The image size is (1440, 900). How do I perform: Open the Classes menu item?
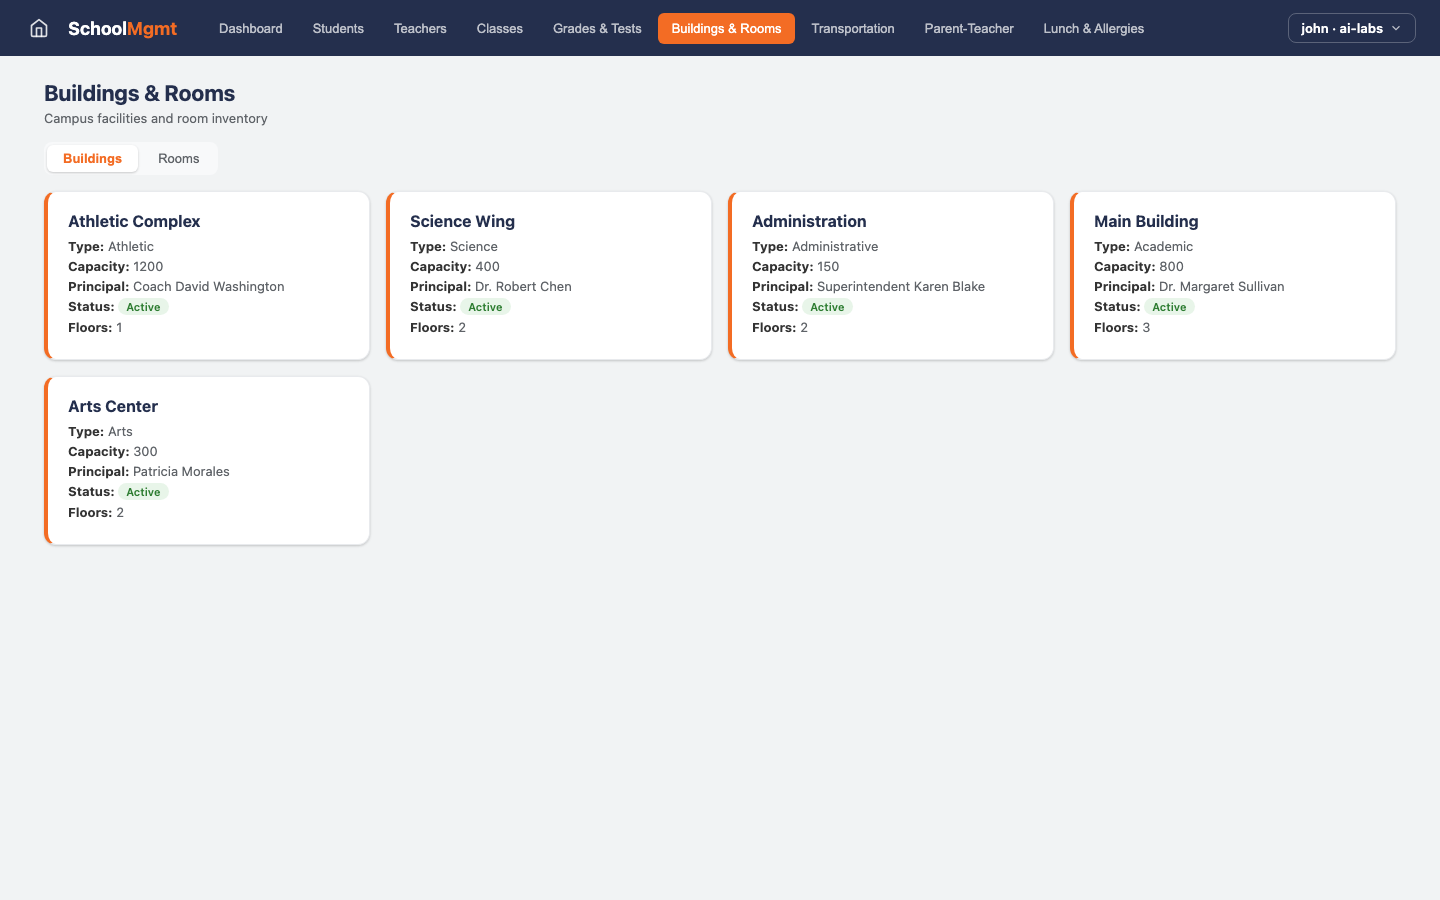click(x=499, y=28)
